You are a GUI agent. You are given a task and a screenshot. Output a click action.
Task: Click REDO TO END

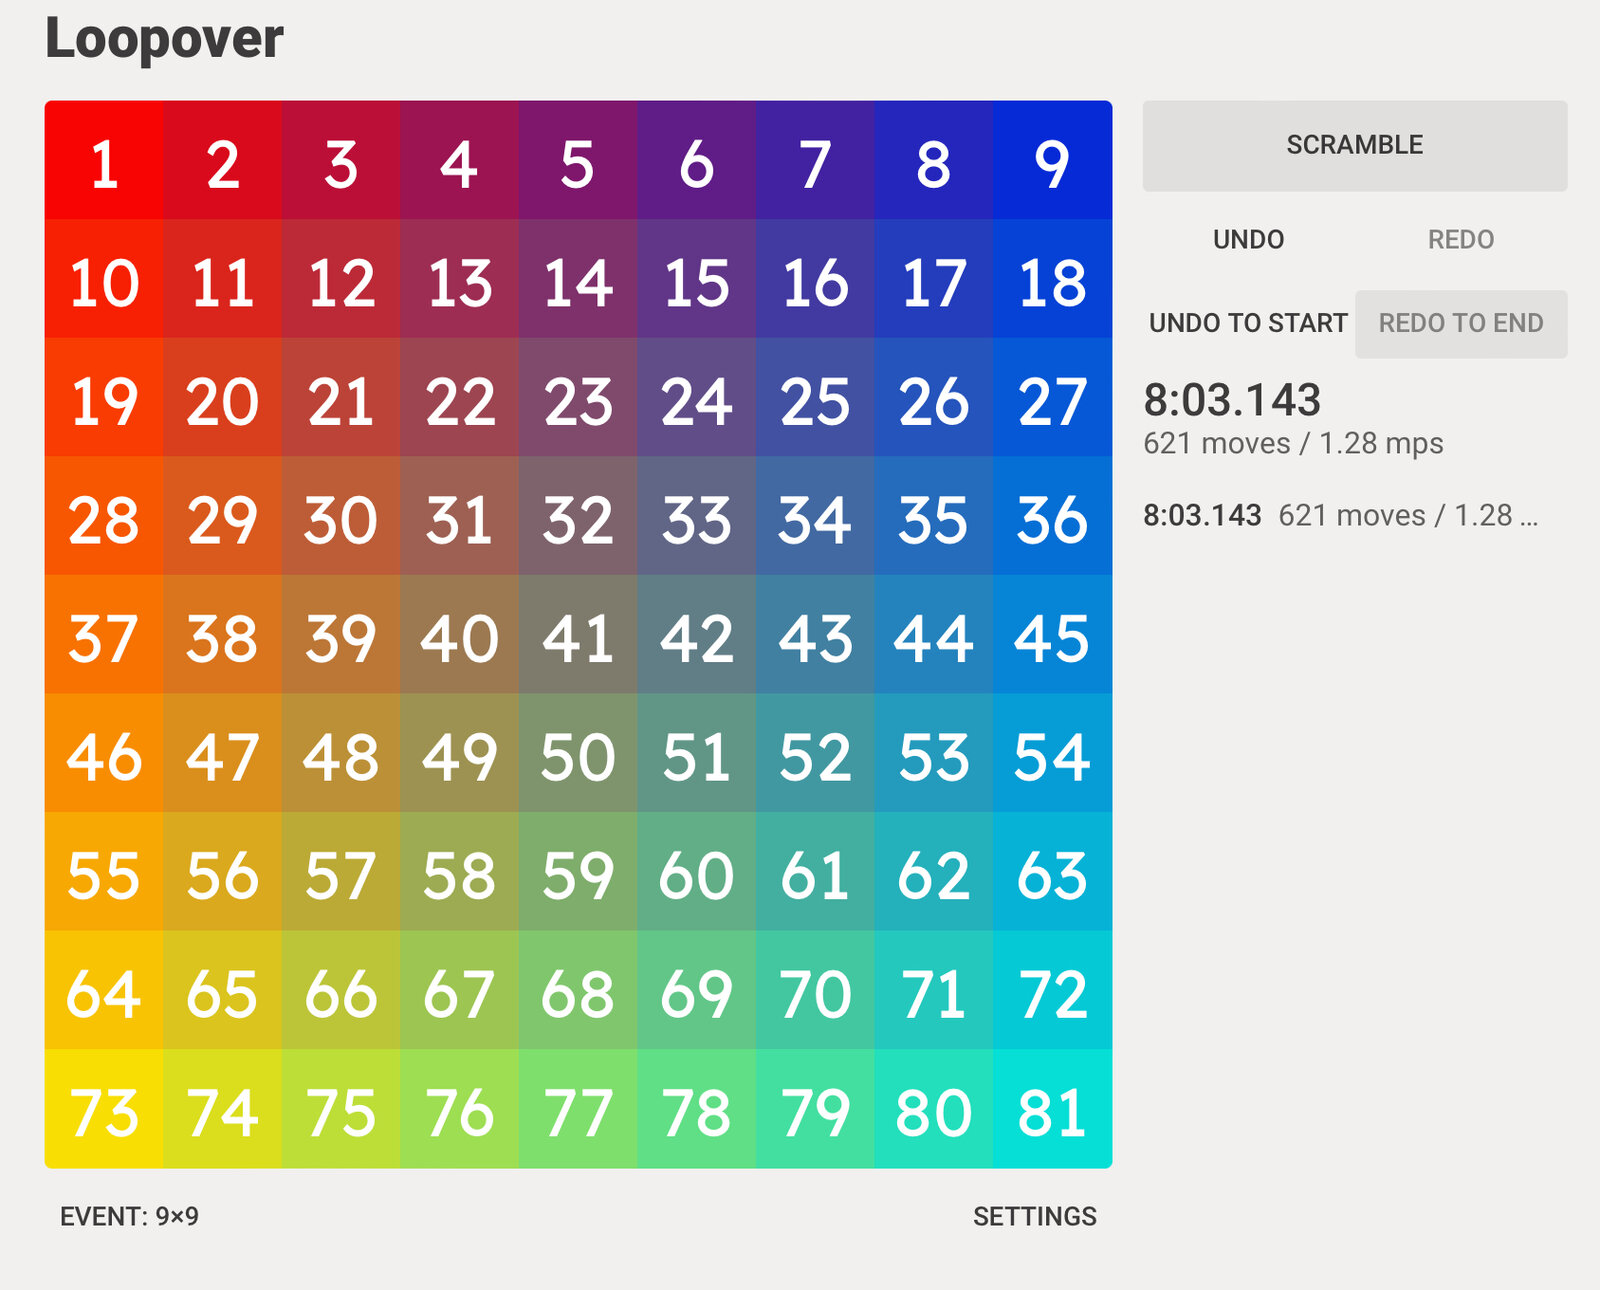click(1460, 323)
